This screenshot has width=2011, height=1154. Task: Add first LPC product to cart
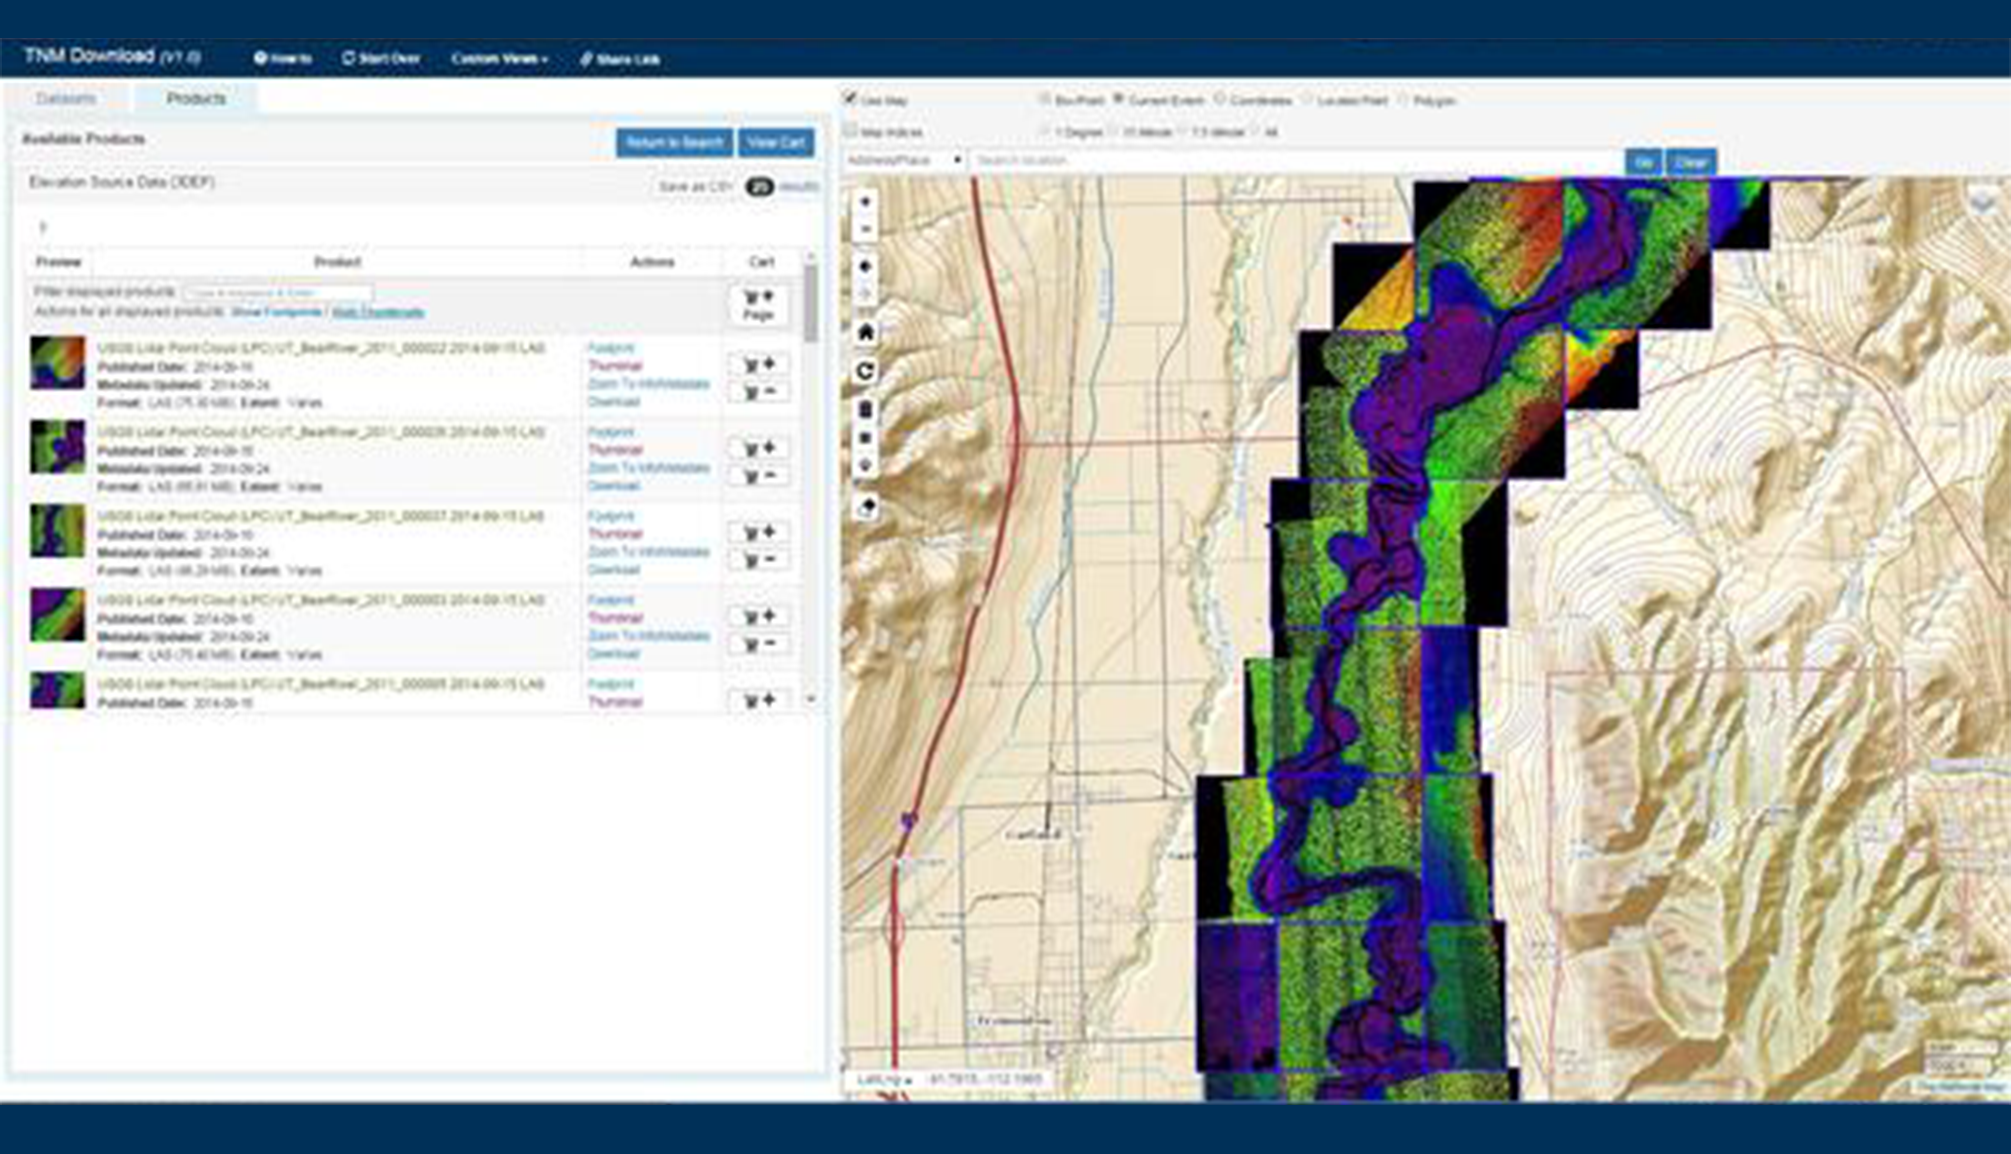click(x=759, y=365)
